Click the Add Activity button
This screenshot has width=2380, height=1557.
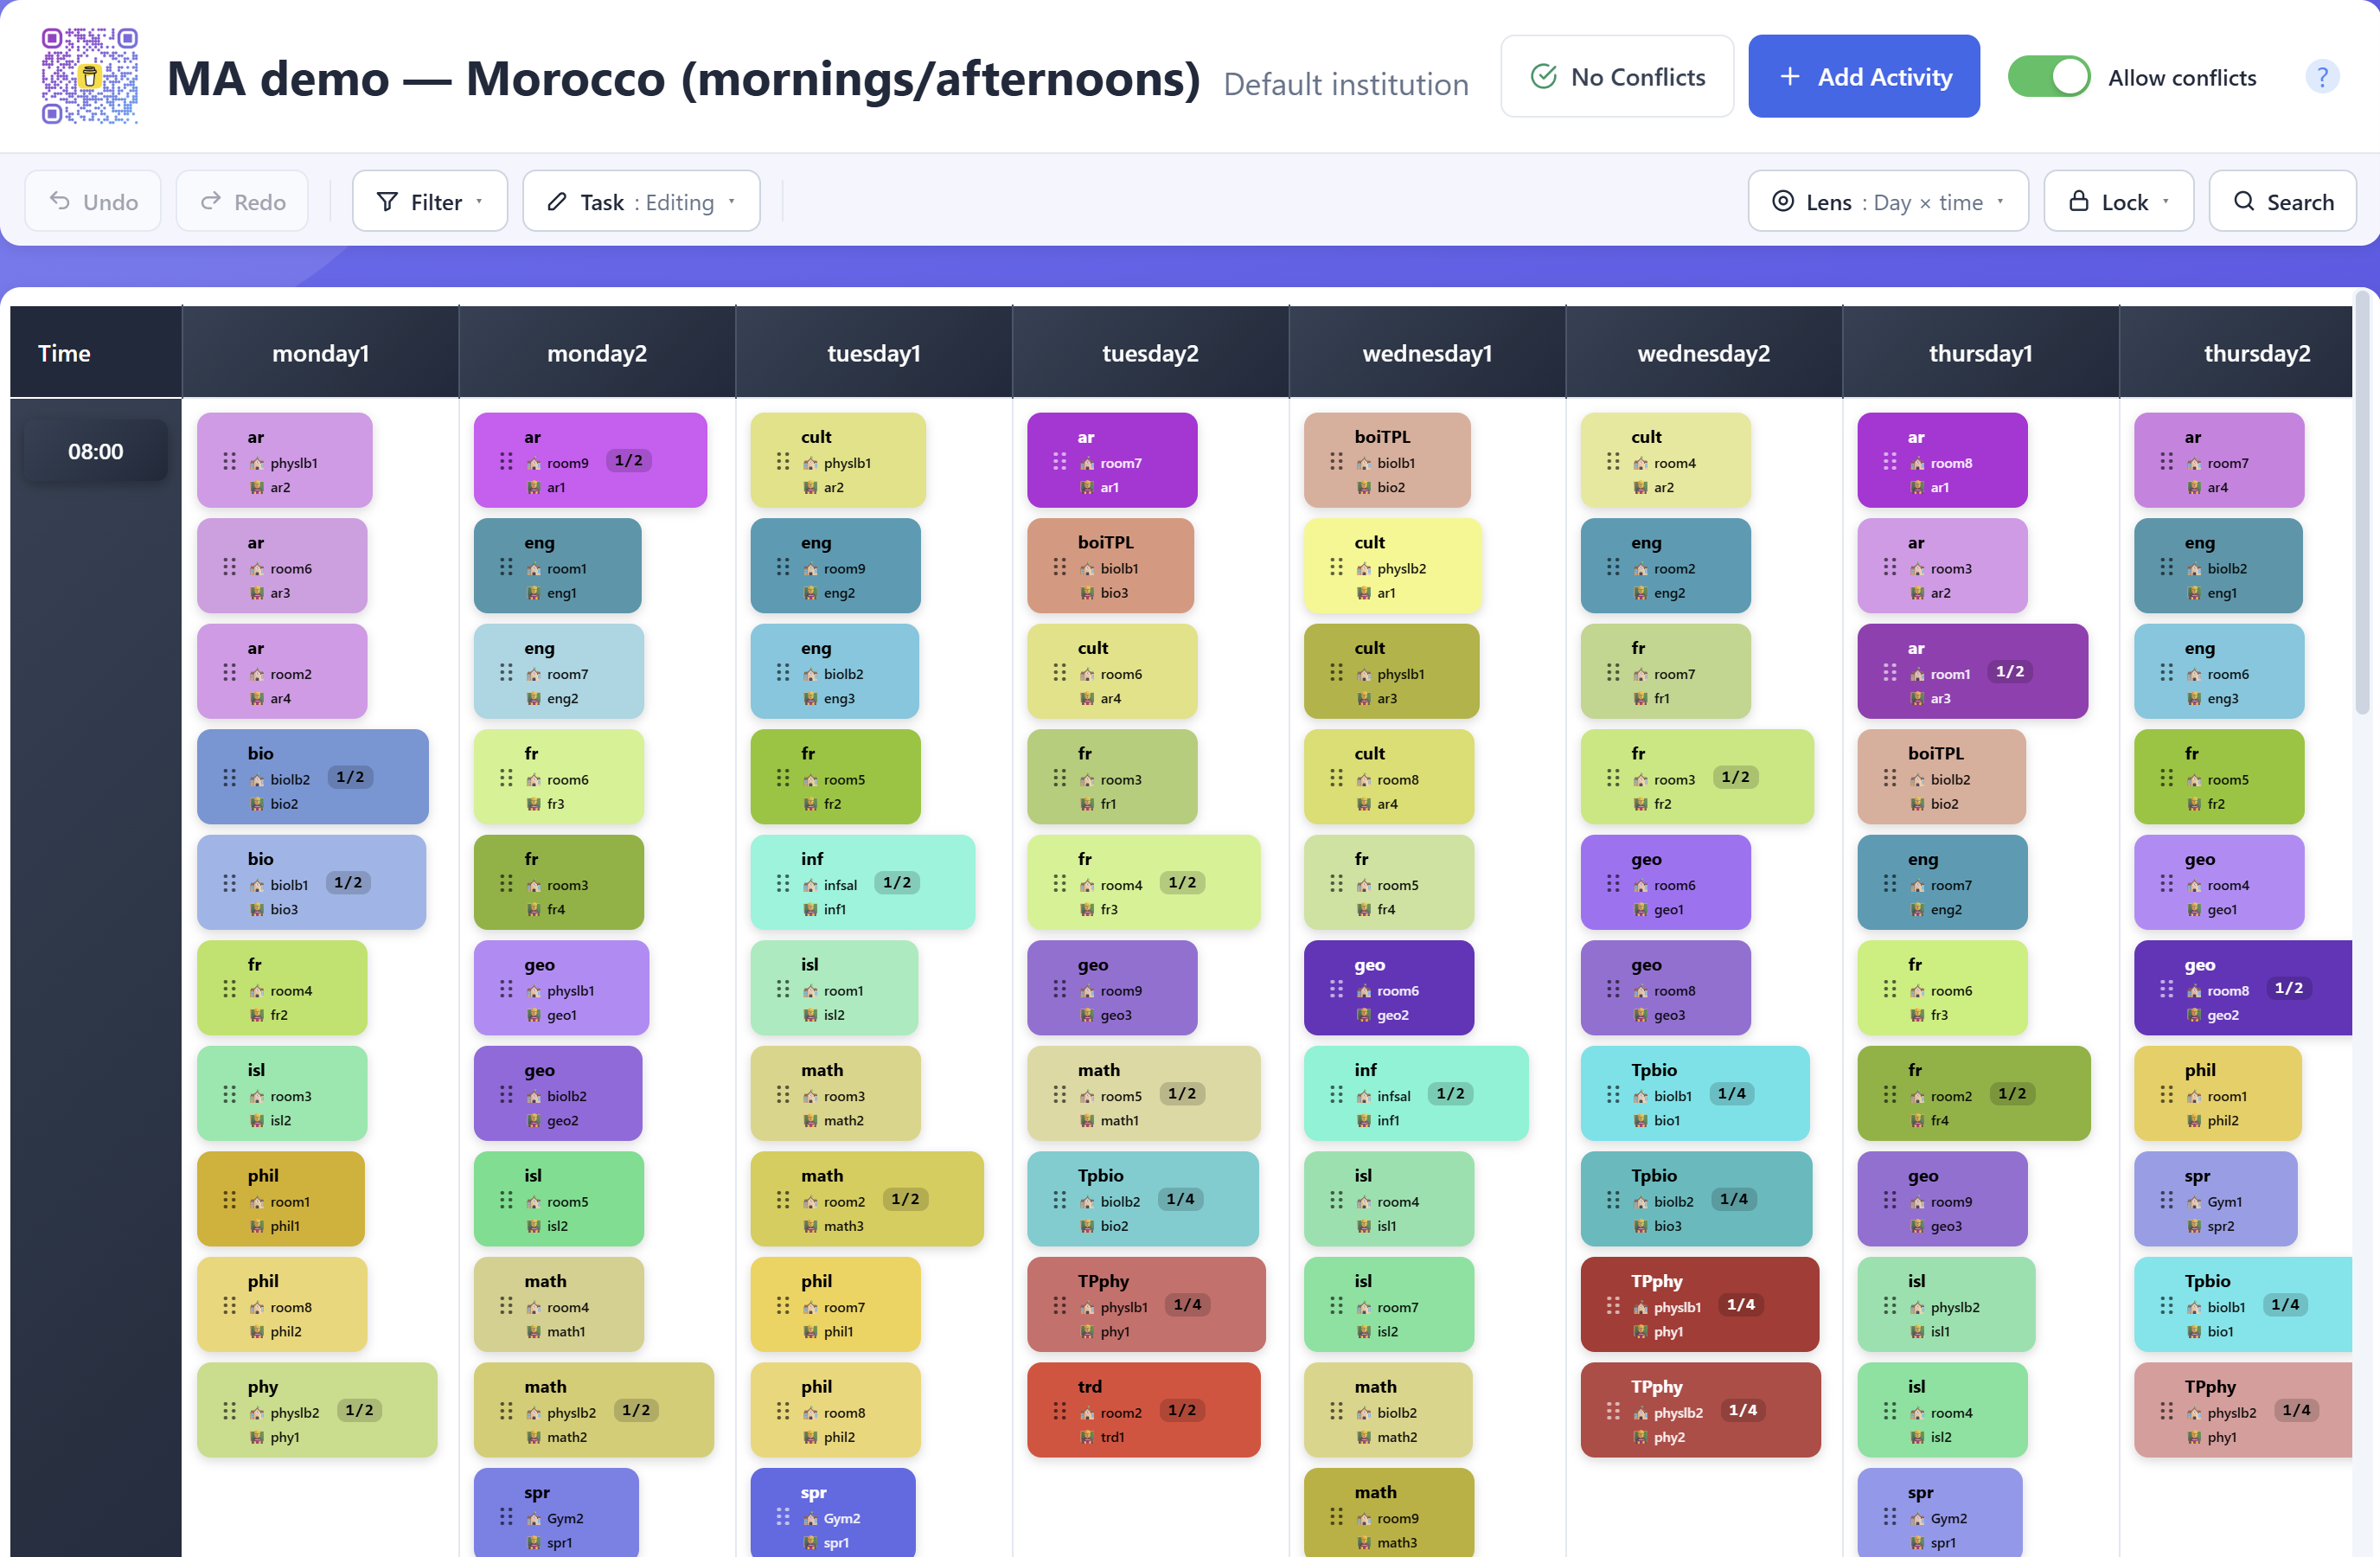(x=1864, y=77)
